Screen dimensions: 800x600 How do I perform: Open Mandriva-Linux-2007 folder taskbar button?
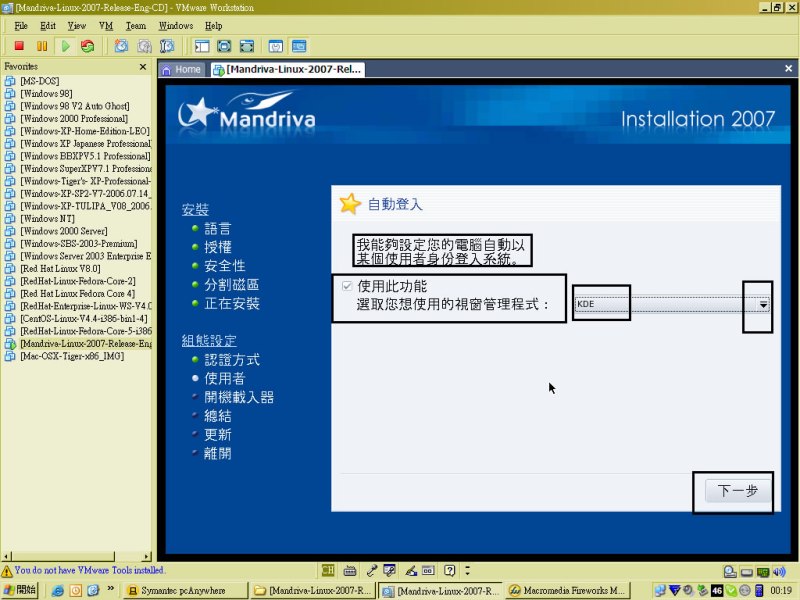313,591
